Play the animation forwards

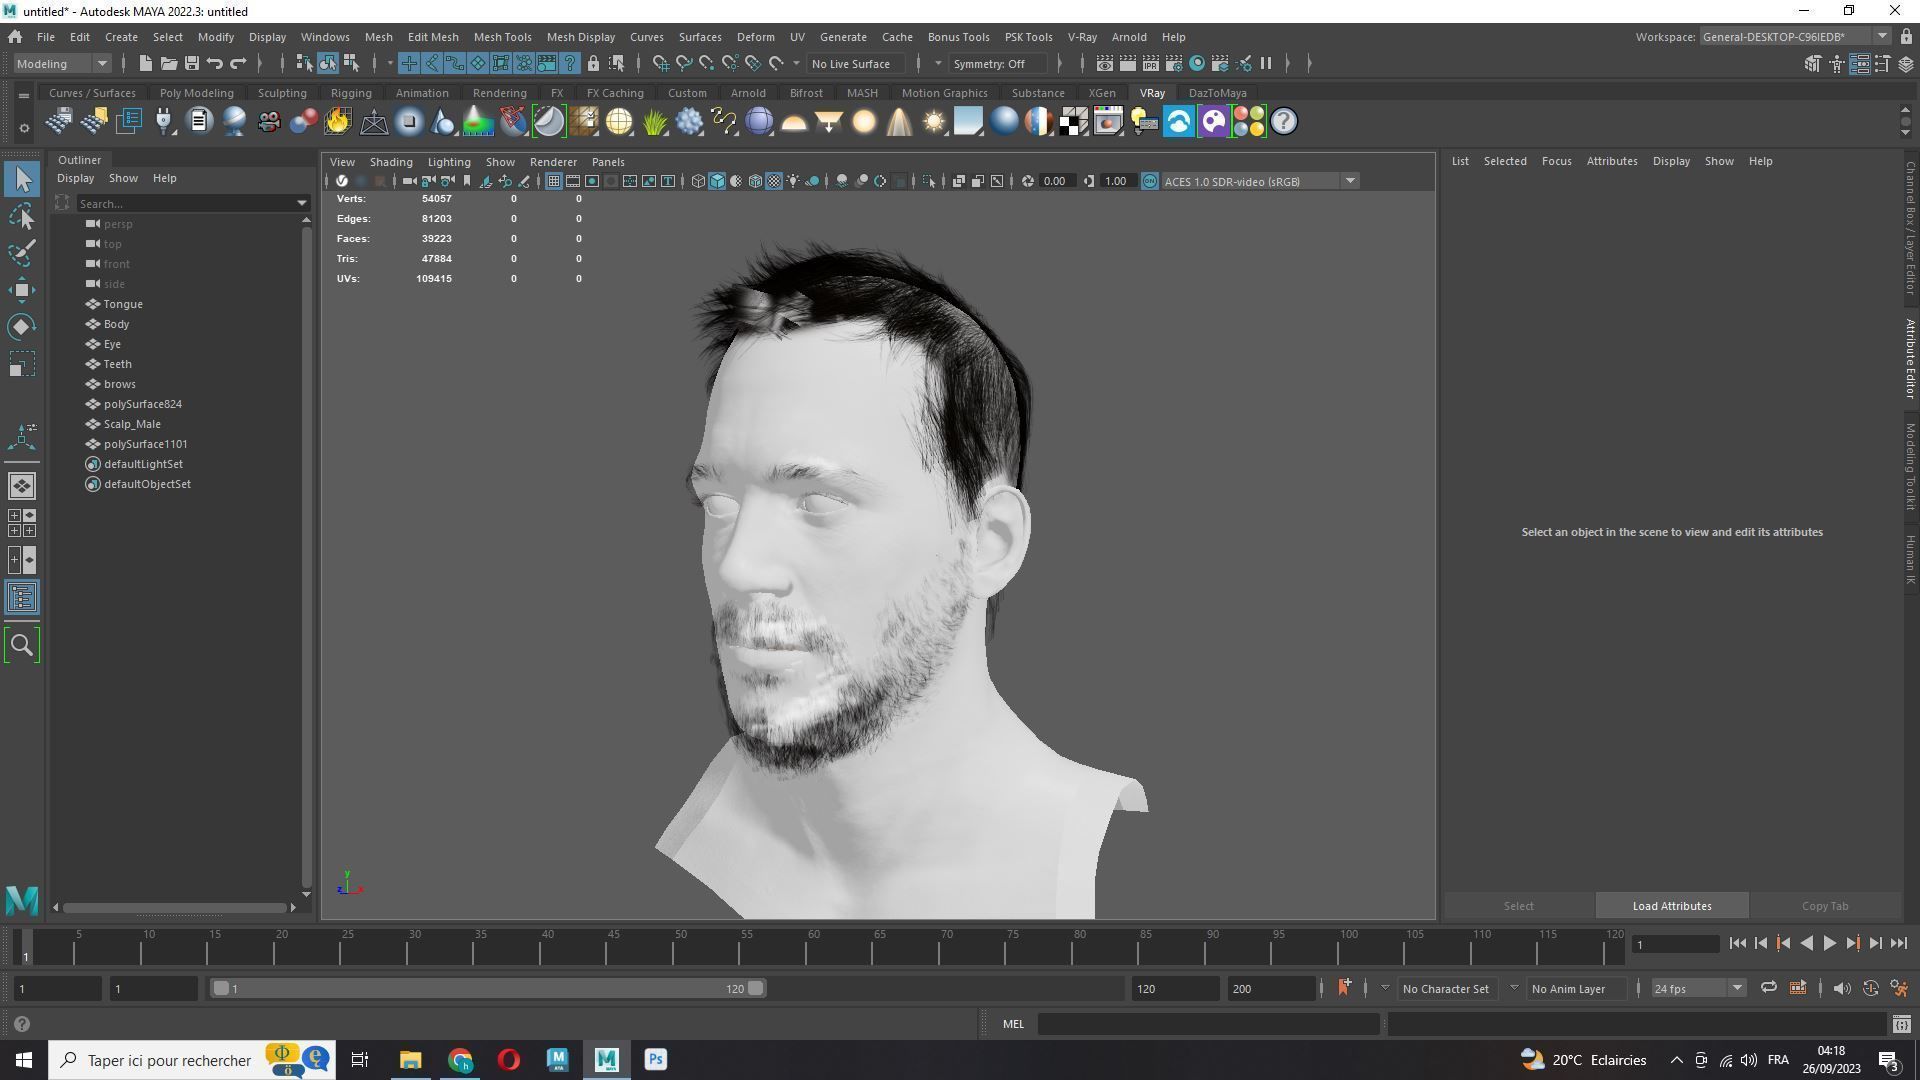tap(1829, 943)
